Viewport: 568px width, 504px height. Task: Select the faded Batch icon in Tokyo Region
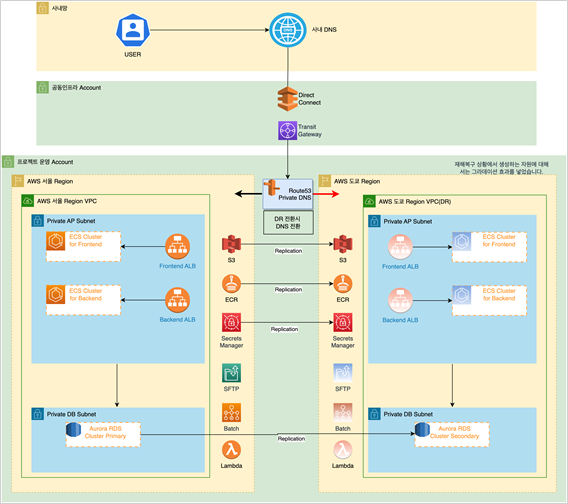point(343,413)
